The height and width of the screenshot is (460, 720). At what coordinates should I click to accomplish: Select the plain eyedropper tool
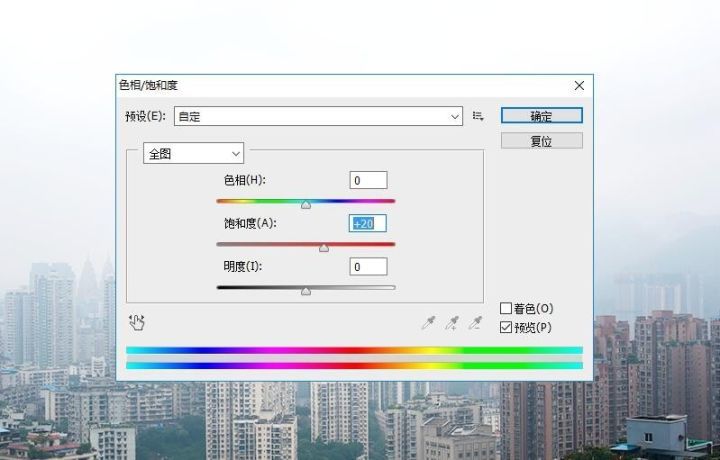[x=428, y=323]
